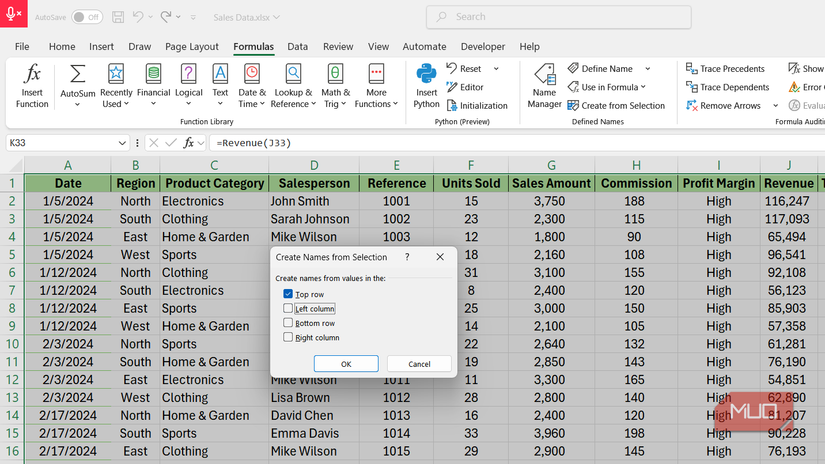Open More Functions menu
The height and width of the screenshot is (464, 825).
click(x=376, y=86)
